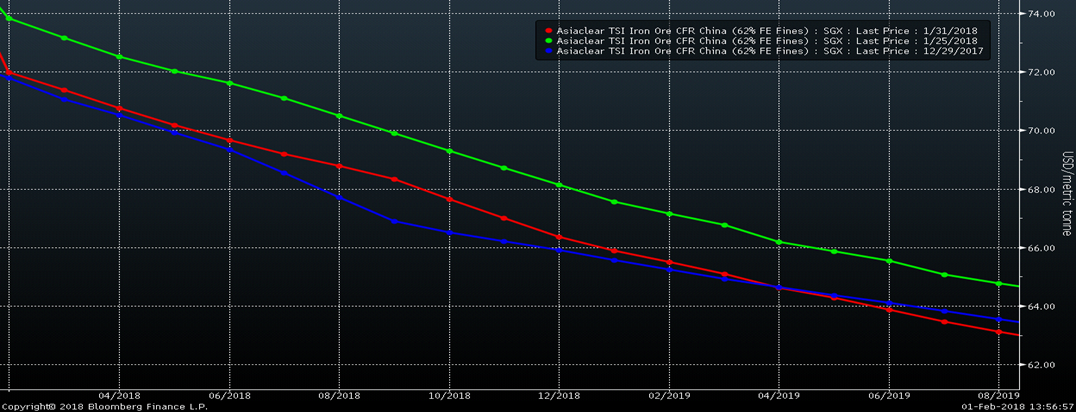Image resolution: width=1076 pixels, height=412 pixels.
Task: Click the red legend marker for 1/31/2018
Action: tap(549, 31)
